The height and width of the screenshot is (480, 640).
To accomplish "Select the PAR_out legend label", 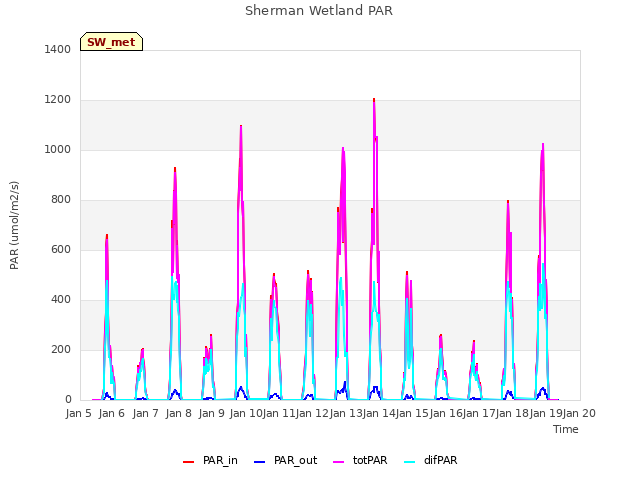I will click(296, 460).
